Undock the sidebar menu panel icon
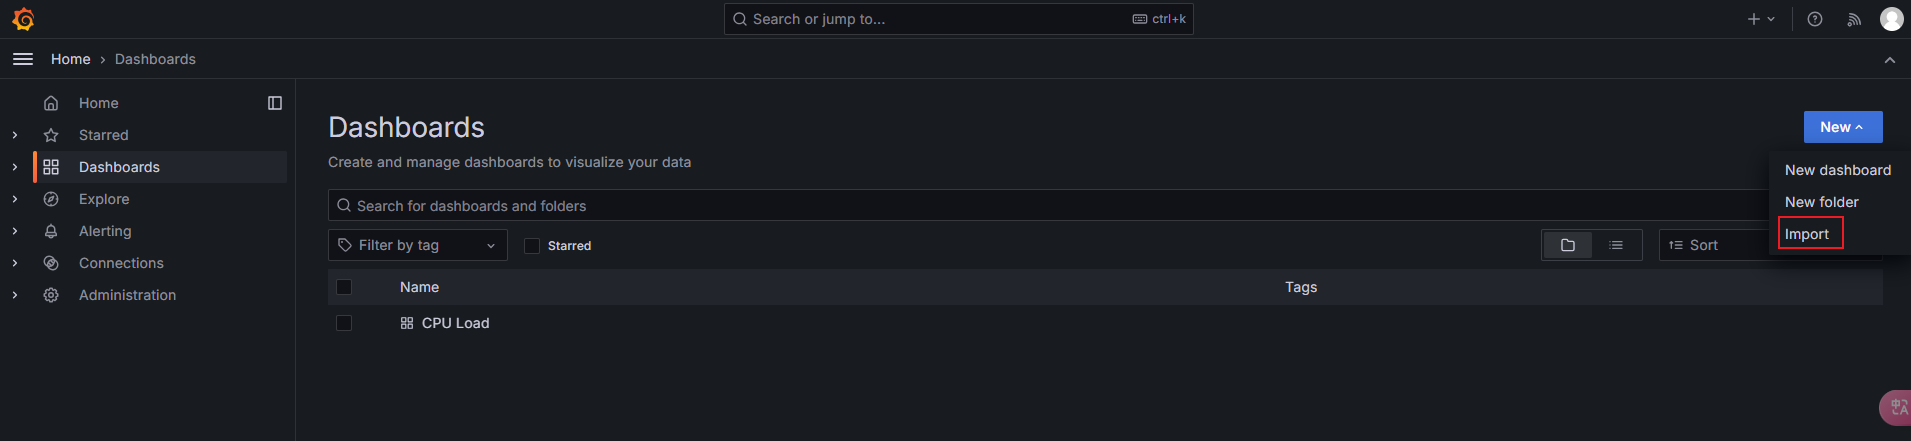 275,103
